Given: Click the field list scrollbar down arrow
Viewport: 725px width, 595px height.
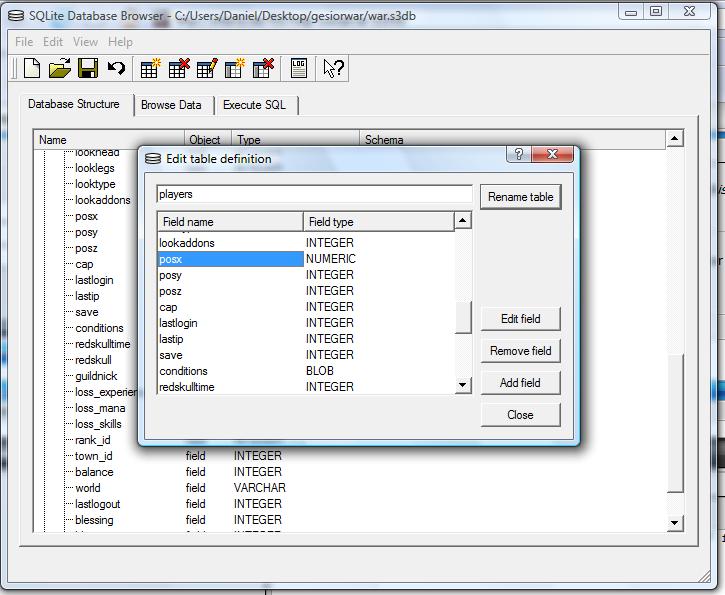Looking at the screenshot, I should click(x=463, y=385).
